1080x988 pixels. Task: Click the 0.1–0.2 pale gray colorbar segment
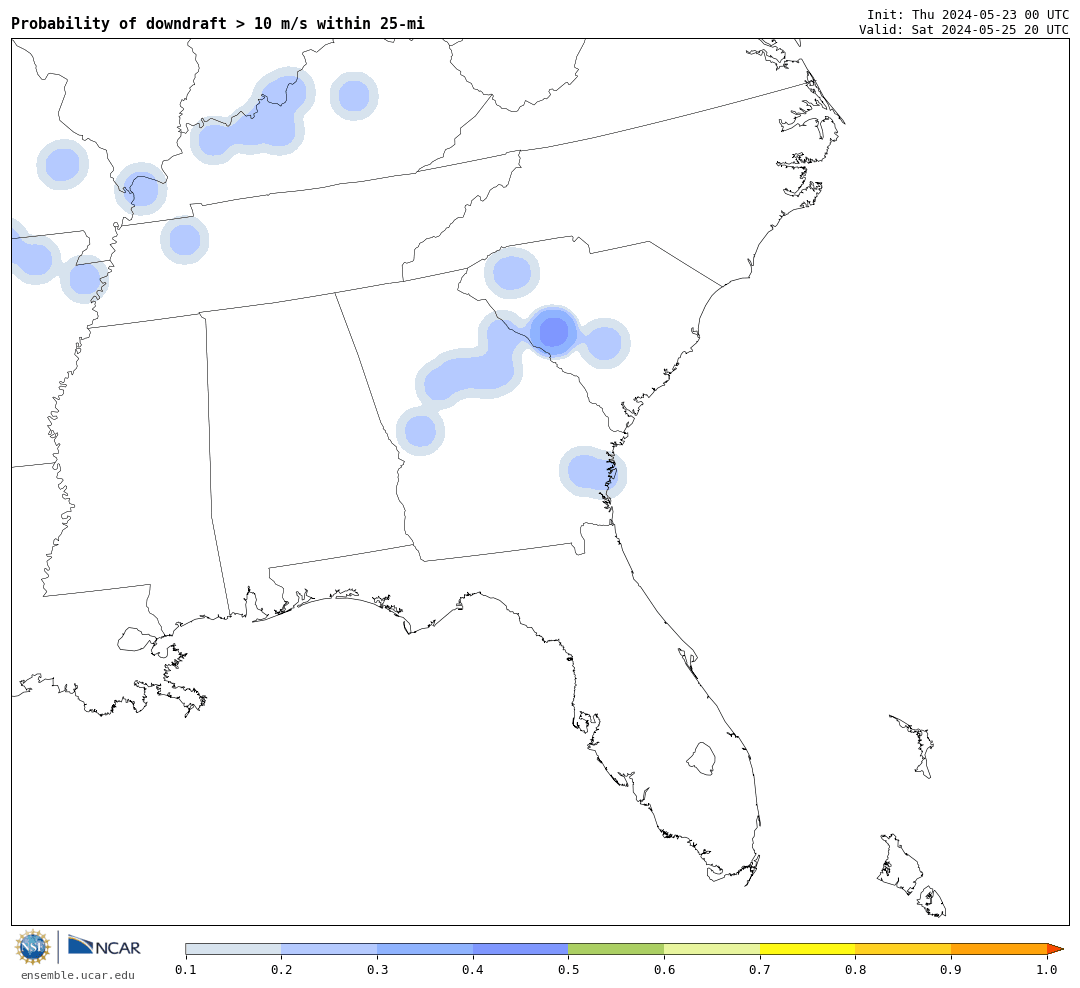(x=233, y=949)
